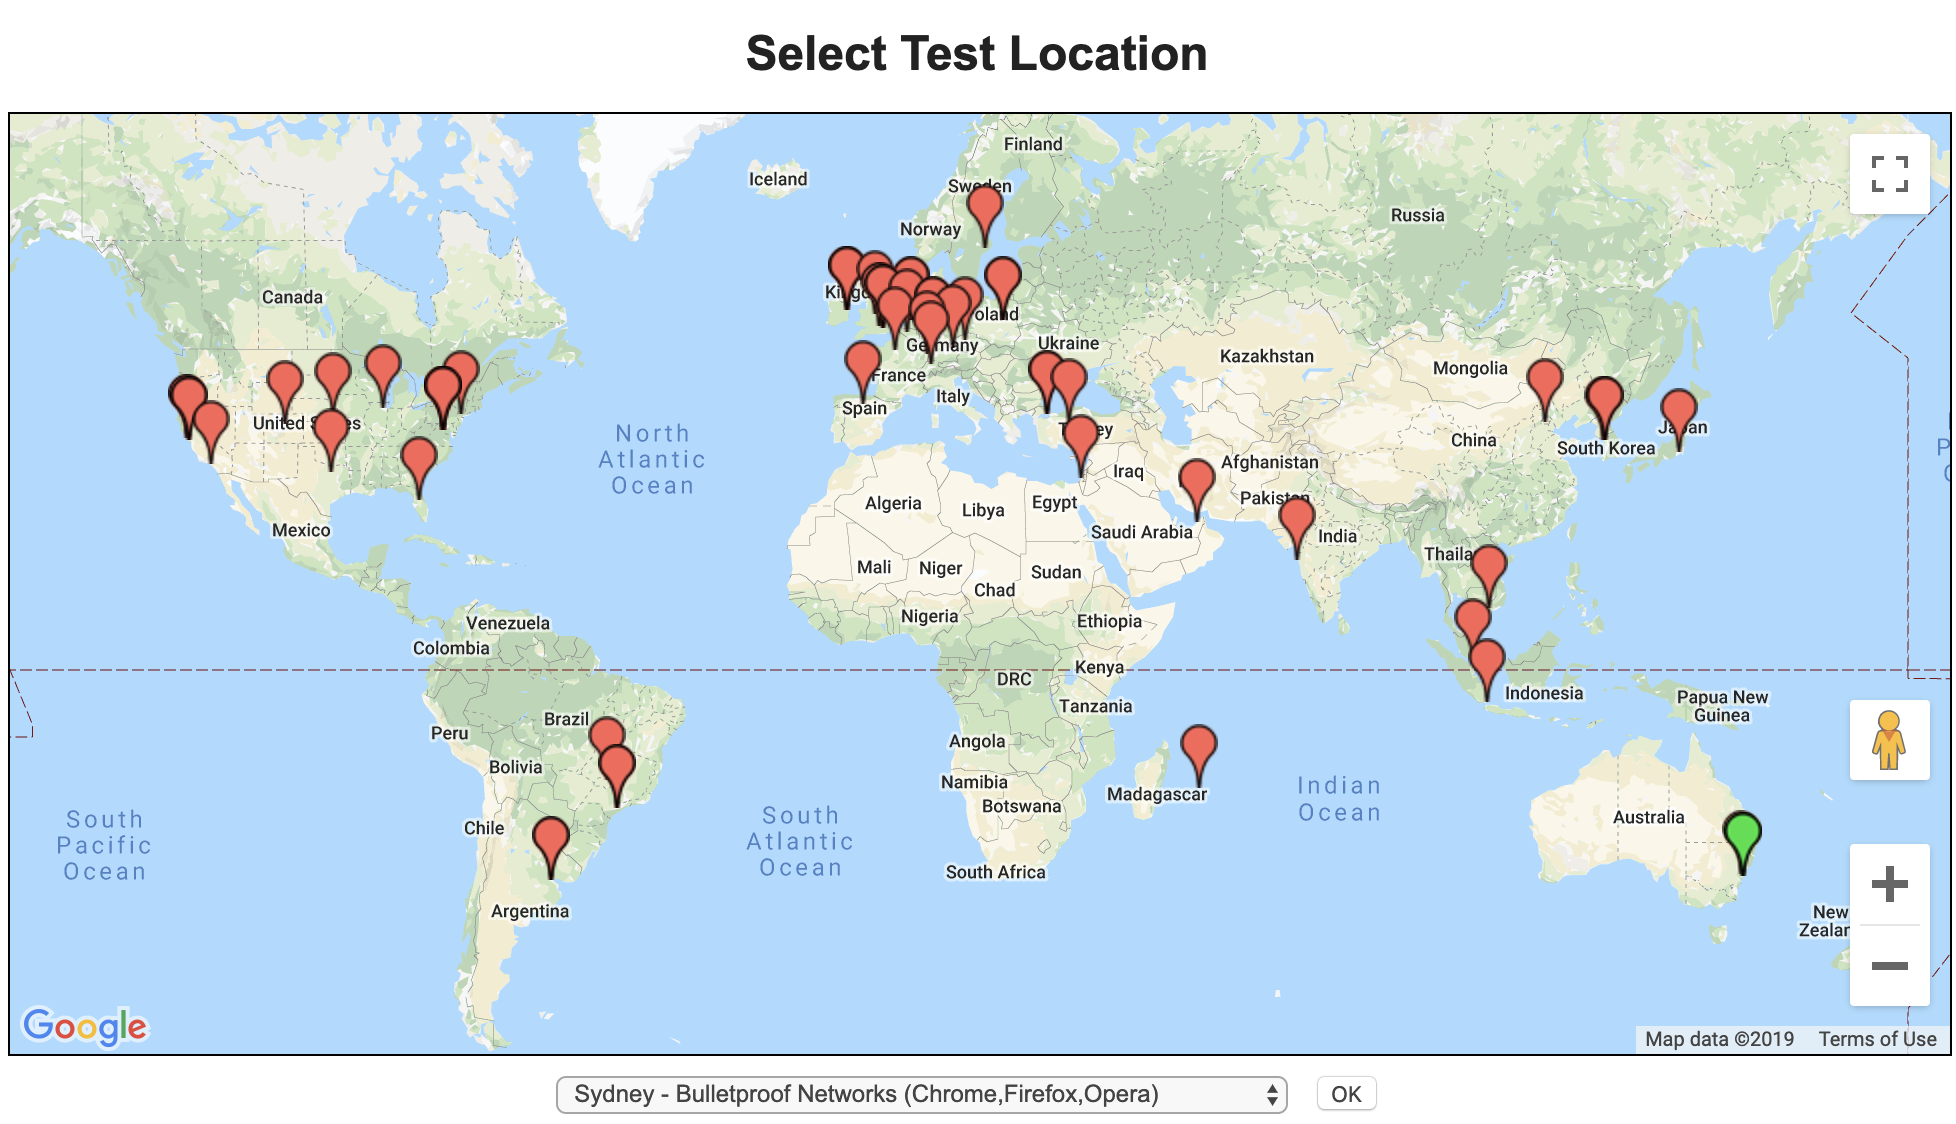Click the Street View pegman icon

(1888, 740)
